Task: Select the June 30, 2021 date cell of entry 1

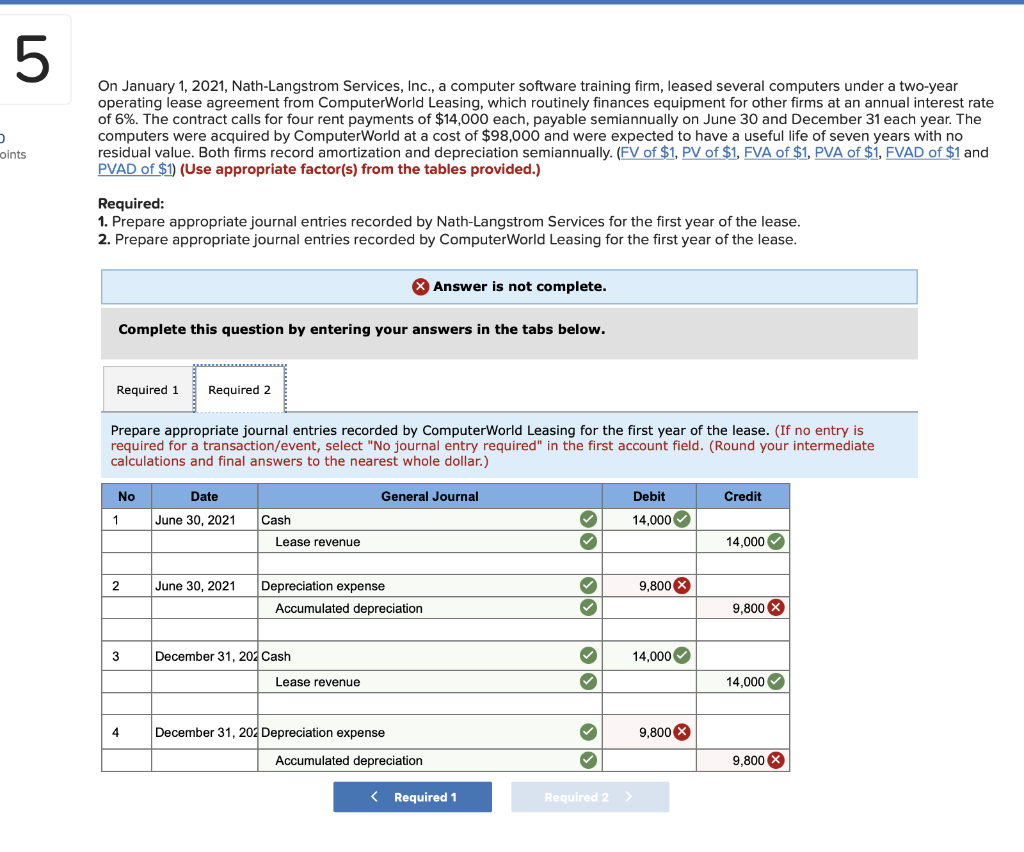Action: pos(204,520)
